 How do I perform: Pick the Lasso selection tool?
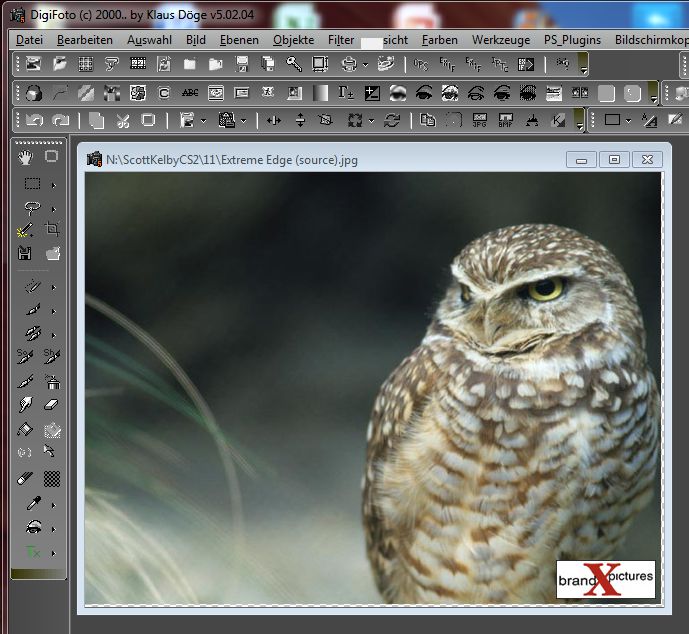point(32,207)
